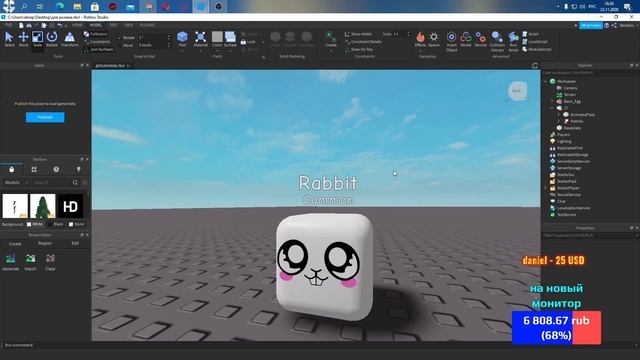640x360 pixels.
Task: Open the What's New button
Action: coord(591,25)
